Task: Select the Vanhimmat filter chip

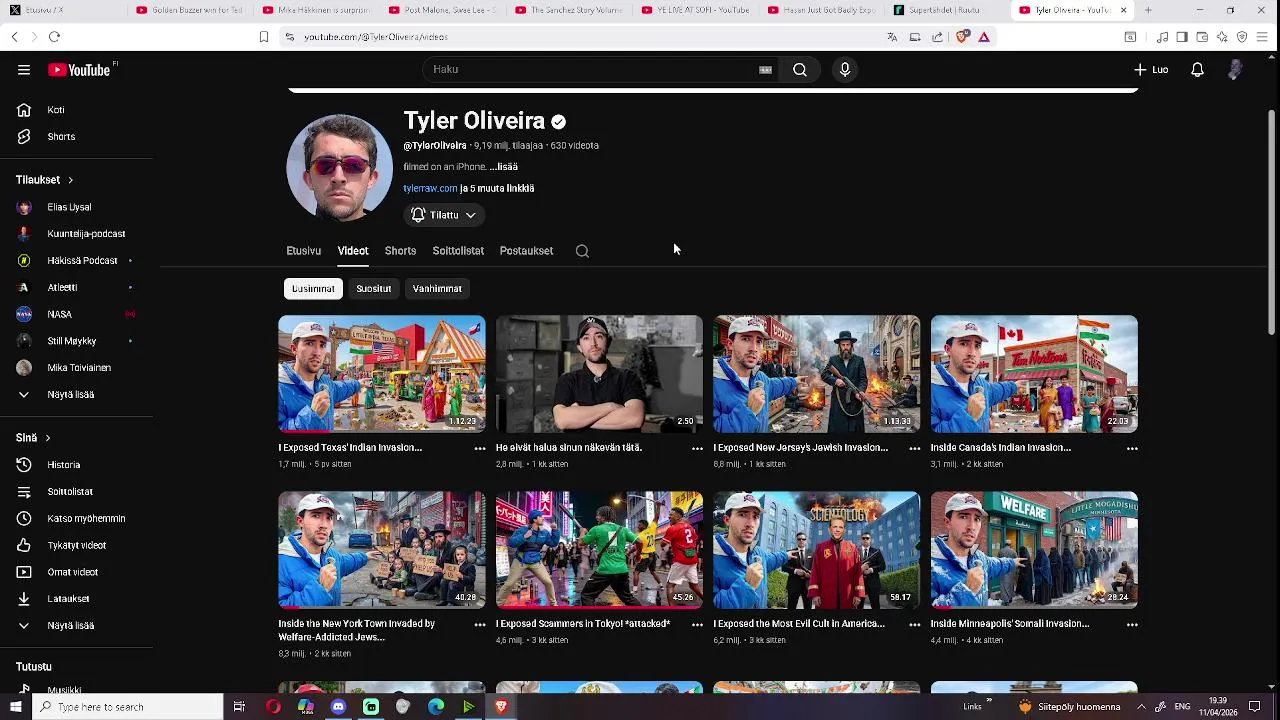Action: point(437,289)
